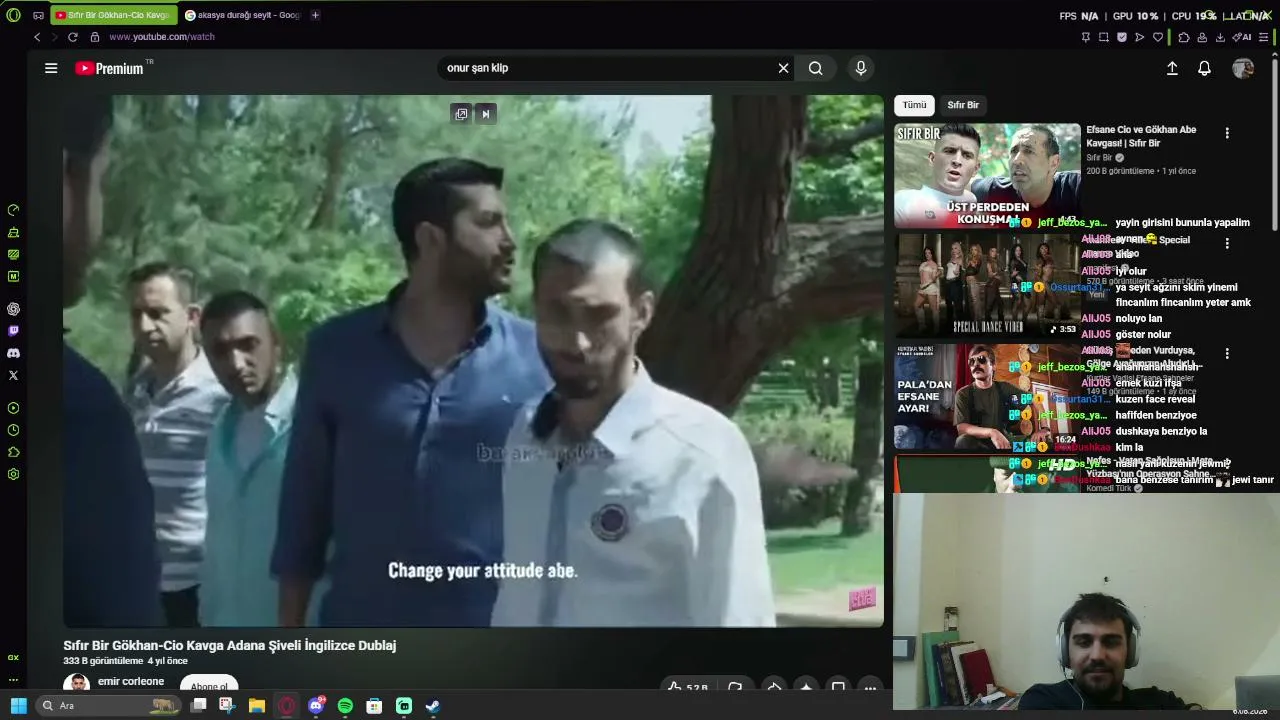Image resolution: width=1280 pixels, height=720 pixels.
Task: Open the 'emir corleone' channel link
Action: click(x=131, y=682)
